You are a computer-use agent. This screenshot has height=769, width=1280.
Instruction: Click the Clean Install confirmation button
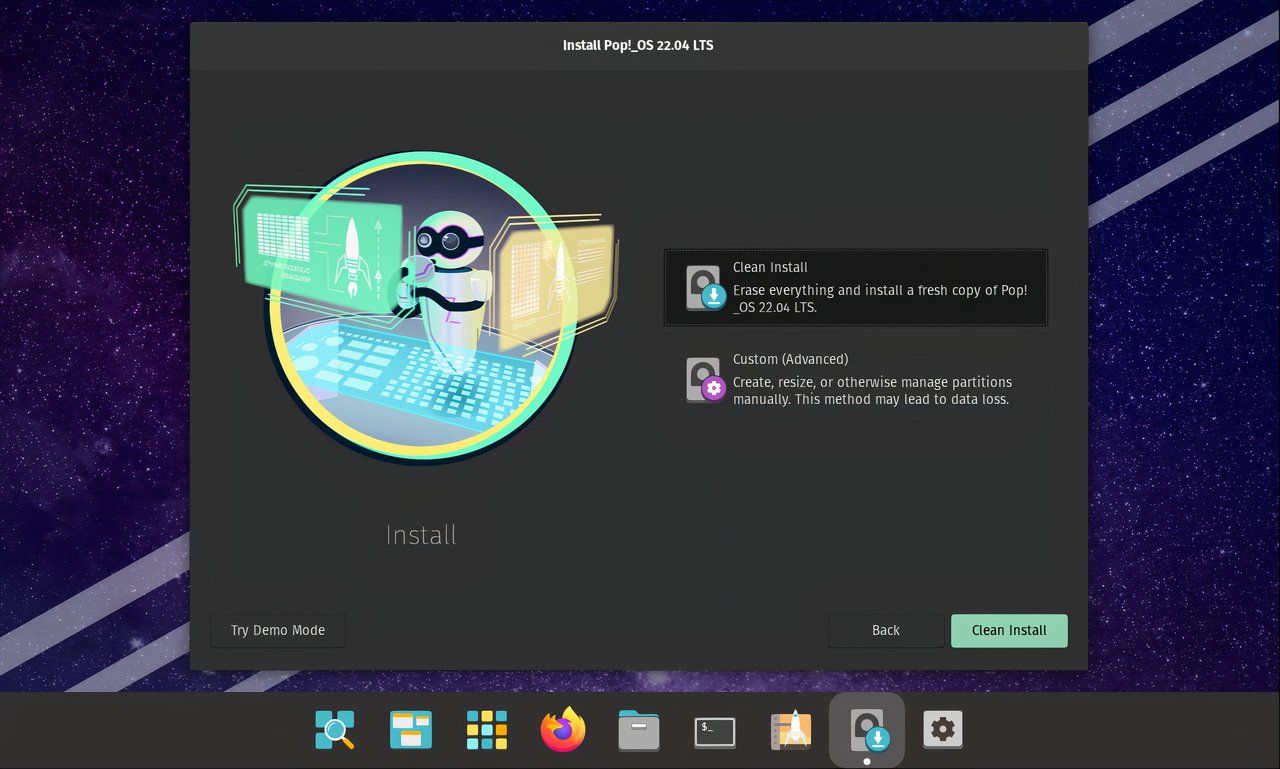(1009, 630)
